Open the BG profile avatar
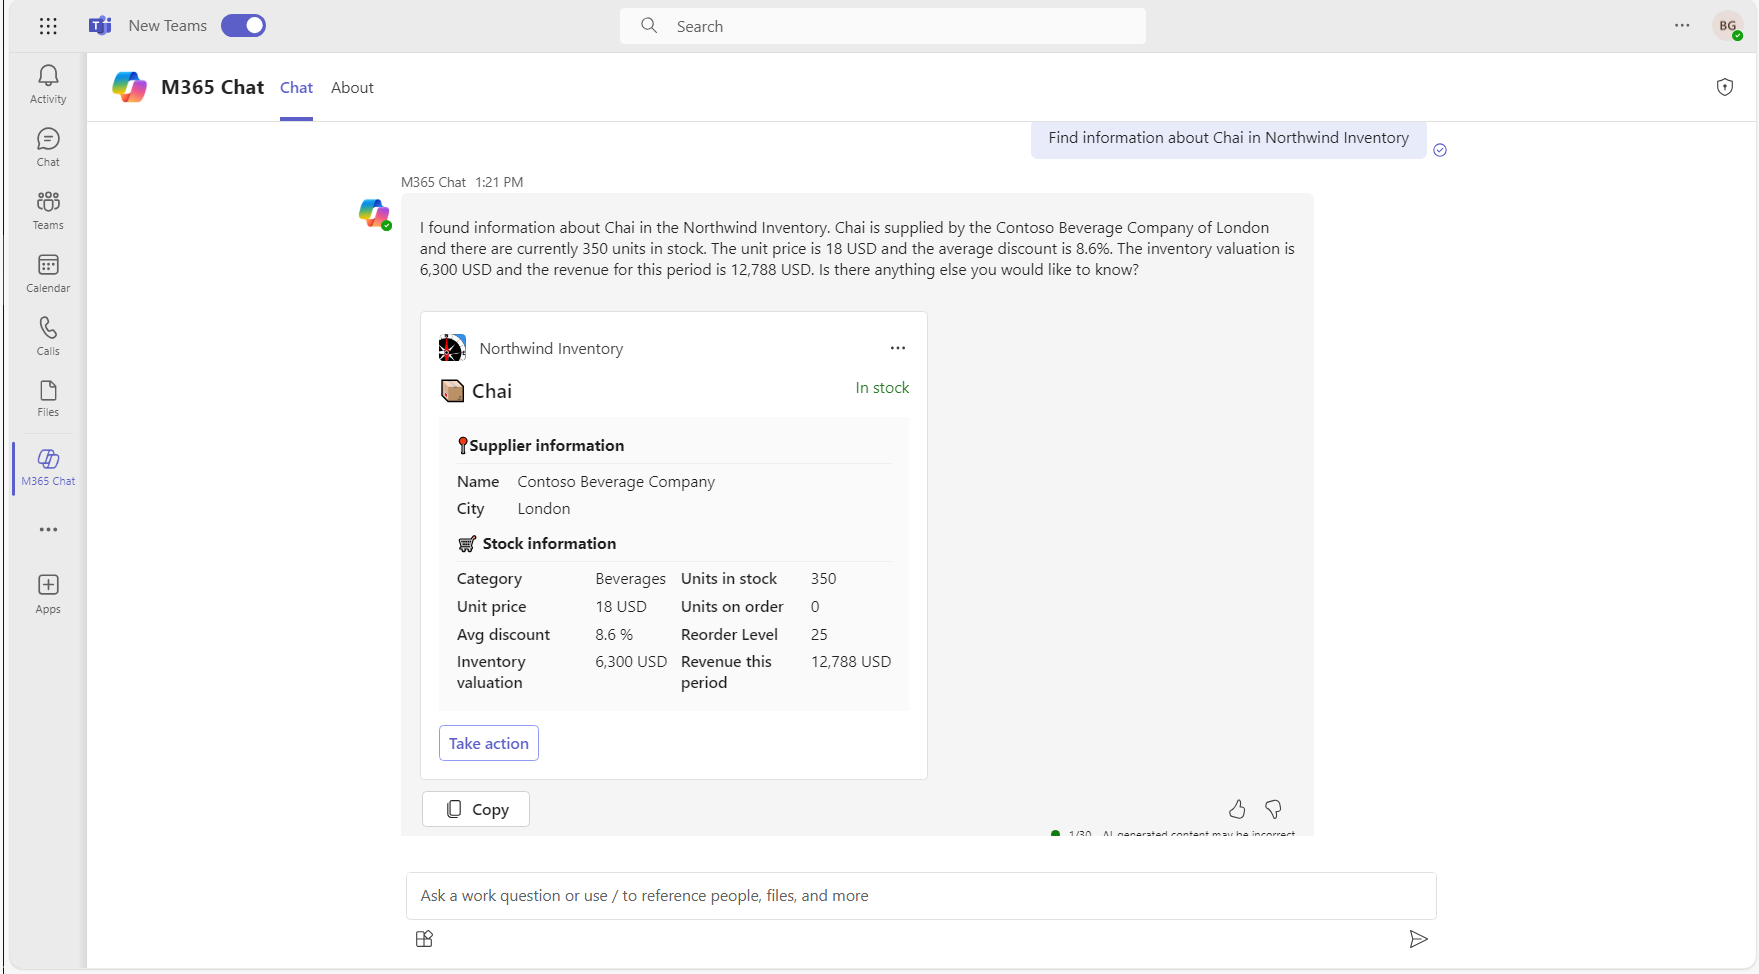1759x974 pixels. click(1727, 26)
